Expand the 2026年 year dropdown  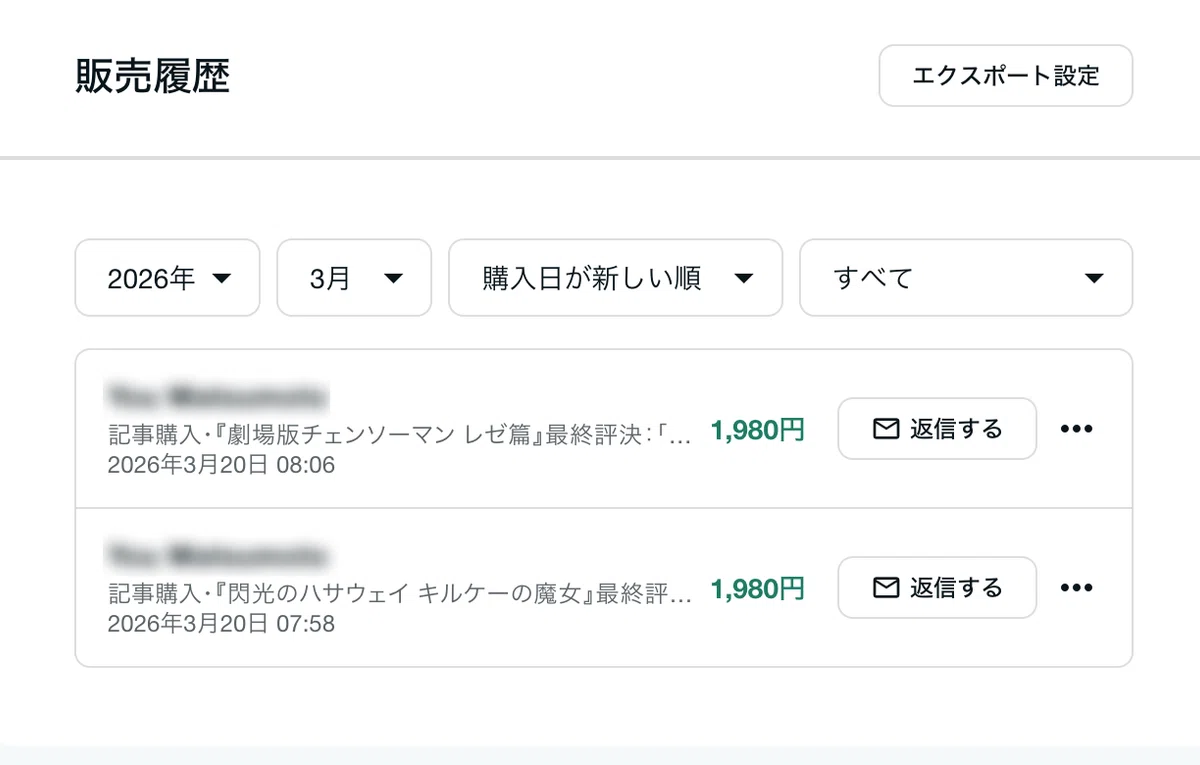click(x=167, y=277)
